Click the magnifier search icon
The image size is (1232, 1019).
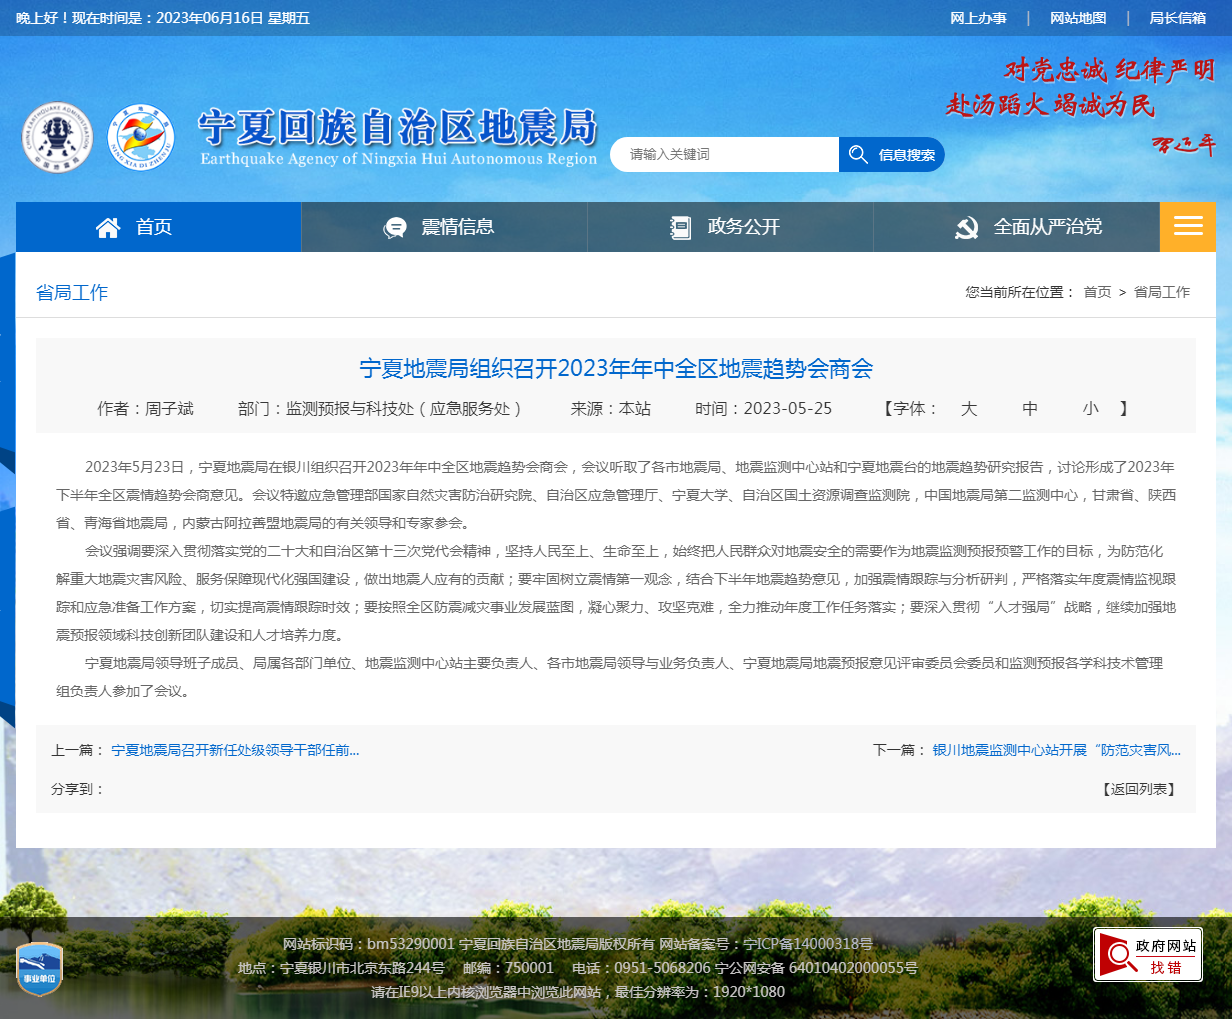(x=859, y=154)
